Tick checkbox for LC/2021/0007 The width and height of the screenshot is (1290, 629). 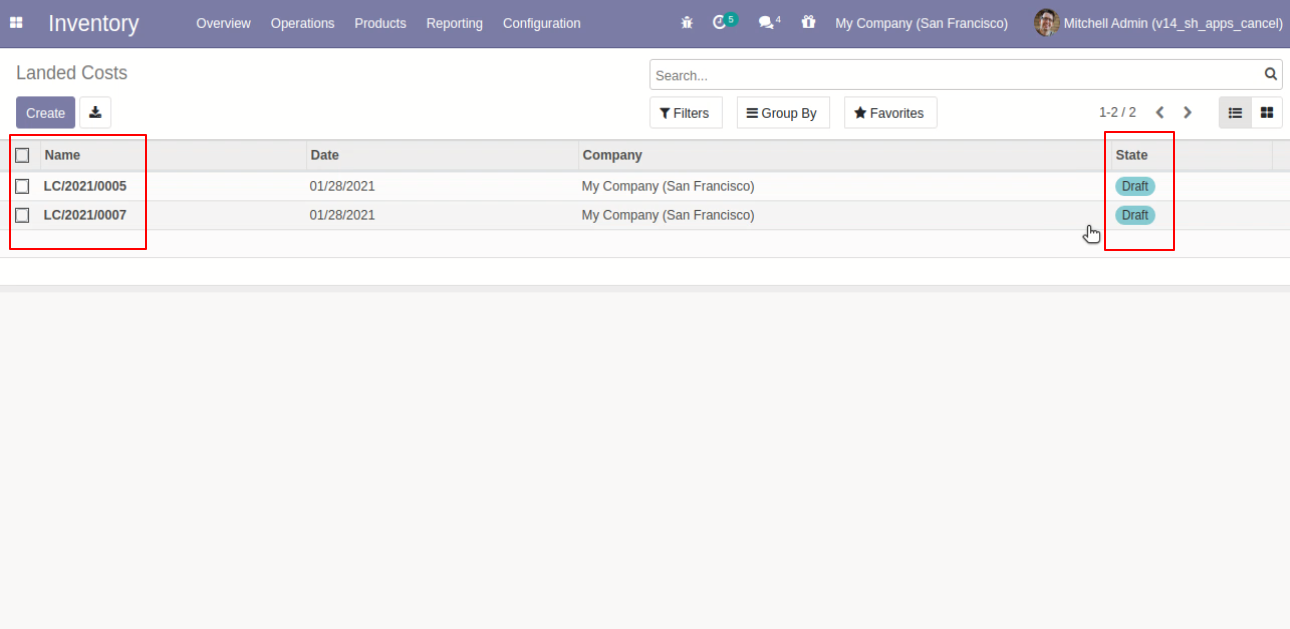(x=22, y=215)
